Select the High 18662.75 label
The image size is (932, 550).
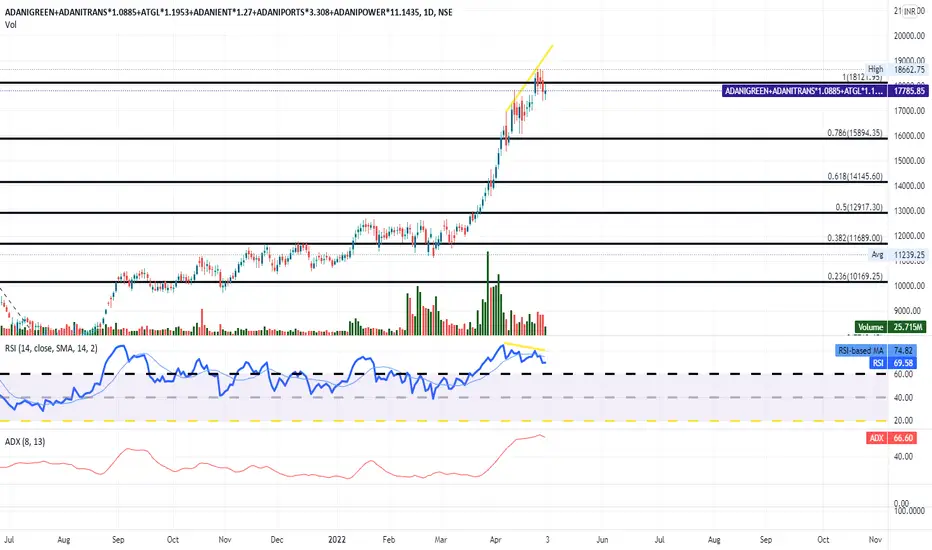pos(896,70)
